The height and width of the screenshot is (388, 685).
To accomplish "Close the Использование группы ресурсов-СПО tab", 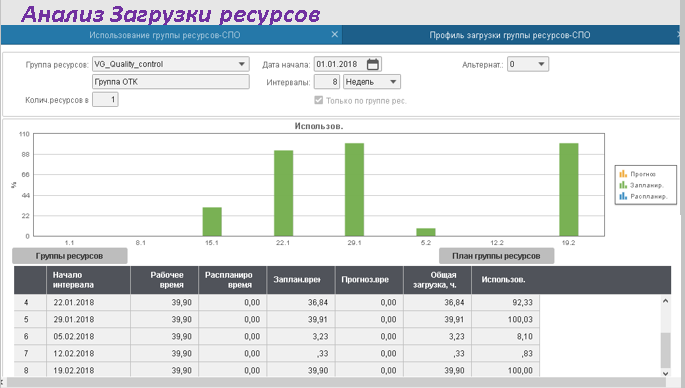I will (x=335, y=35).
